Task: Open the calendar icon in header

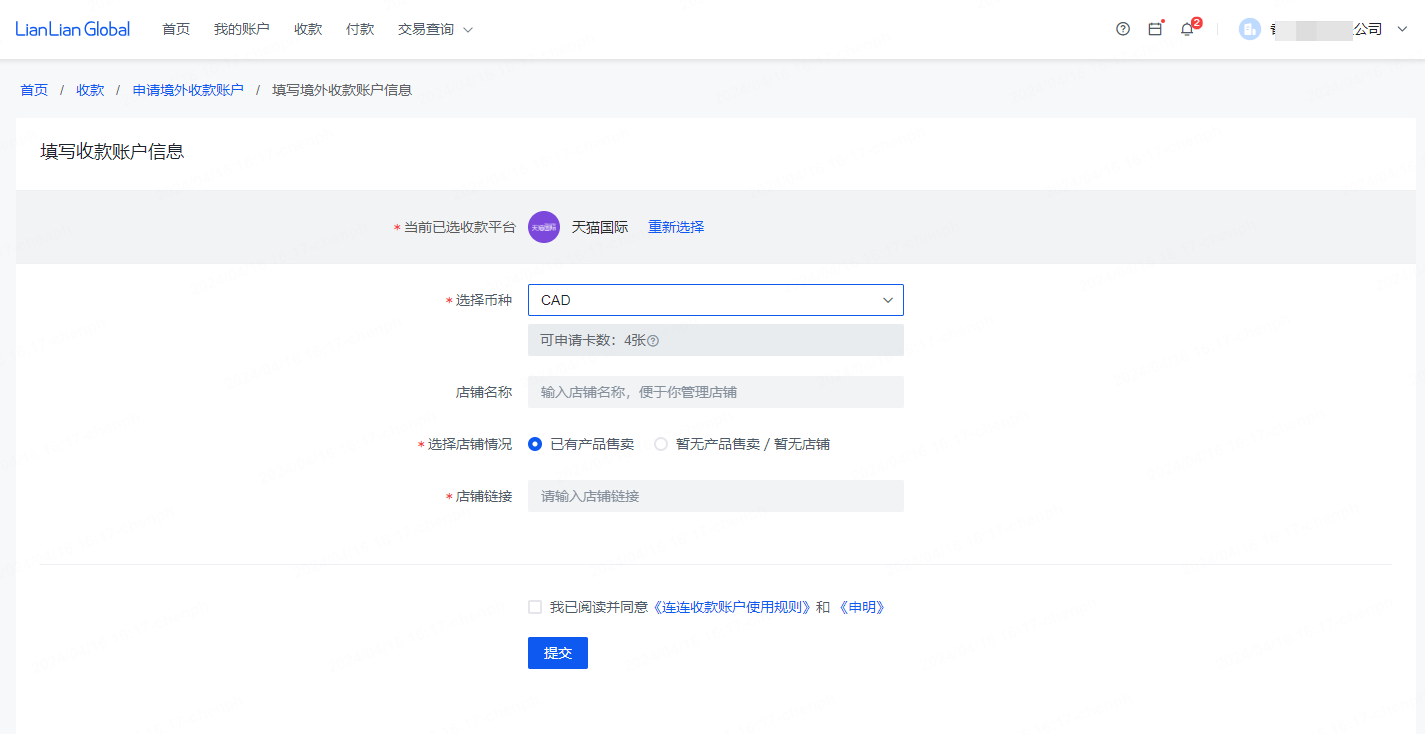Action: click(1155, 29)
